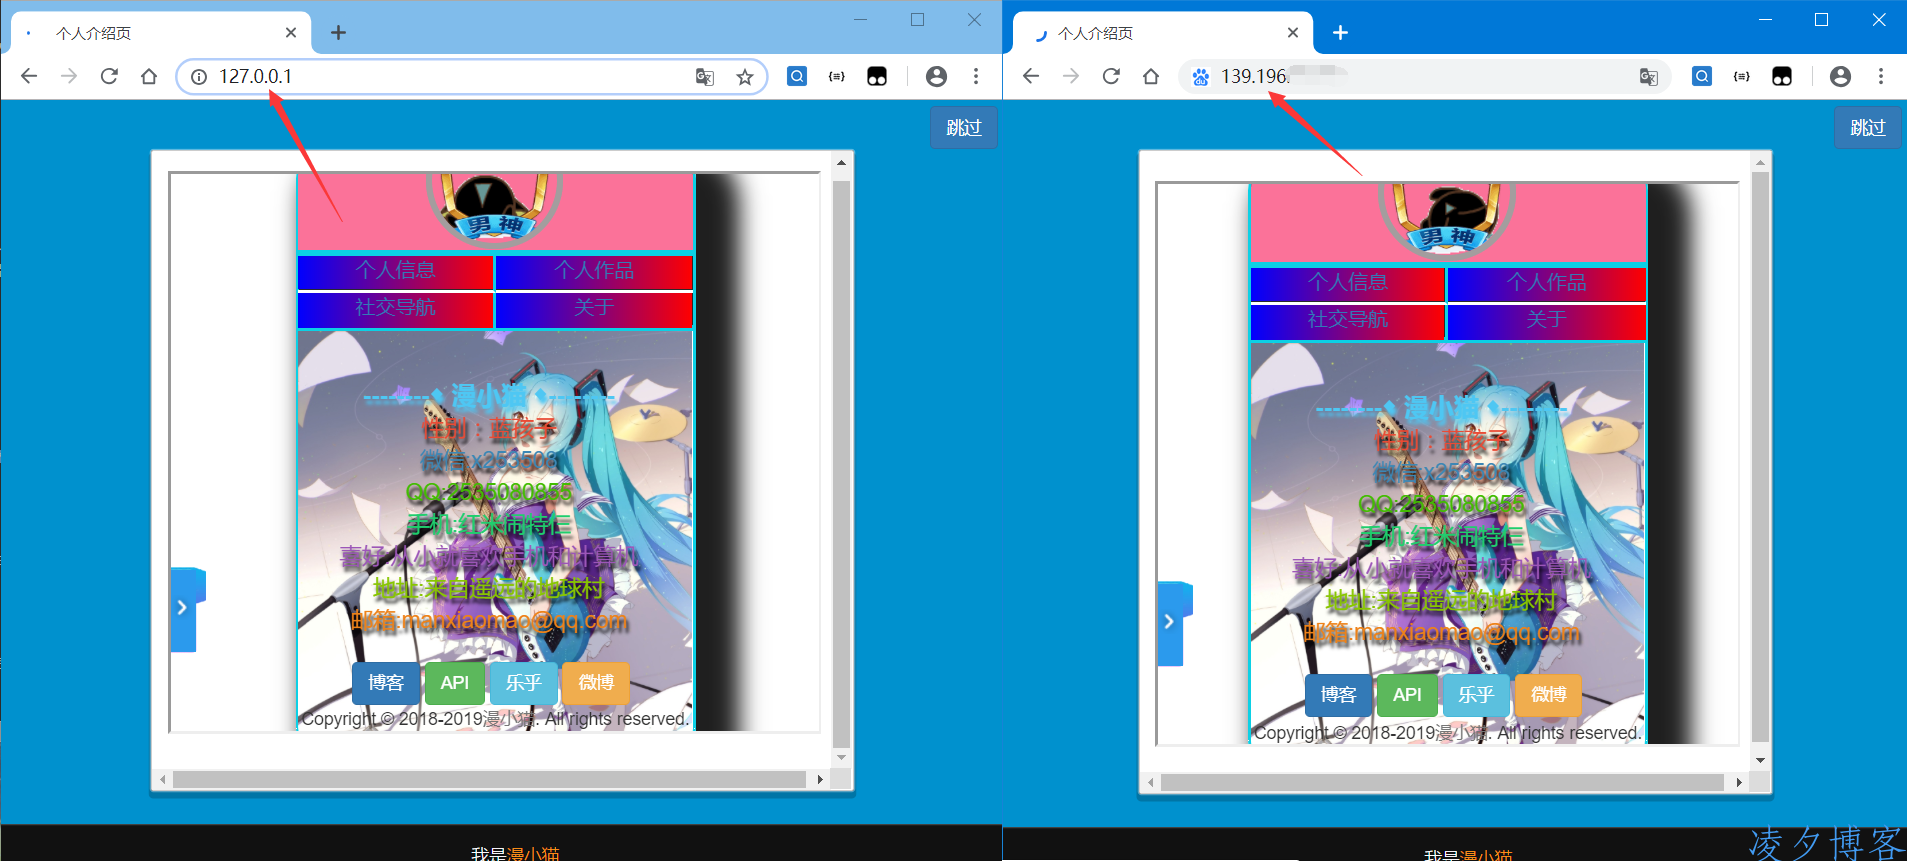Screen dimensions: 1907x861
Task: Click green API button in left page
Action: pos(455,683)
